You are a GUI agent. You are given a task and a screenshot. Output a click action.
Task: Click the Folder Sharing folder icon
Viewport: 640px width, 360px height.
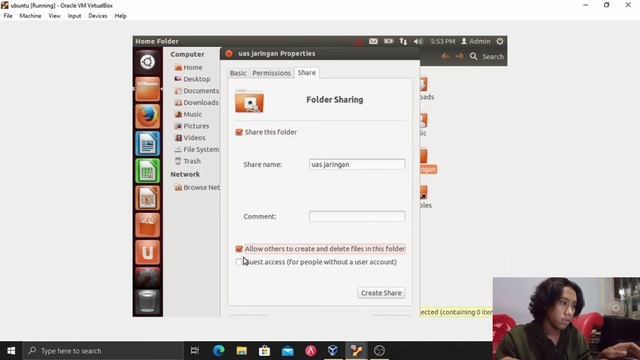click(249, 101)
